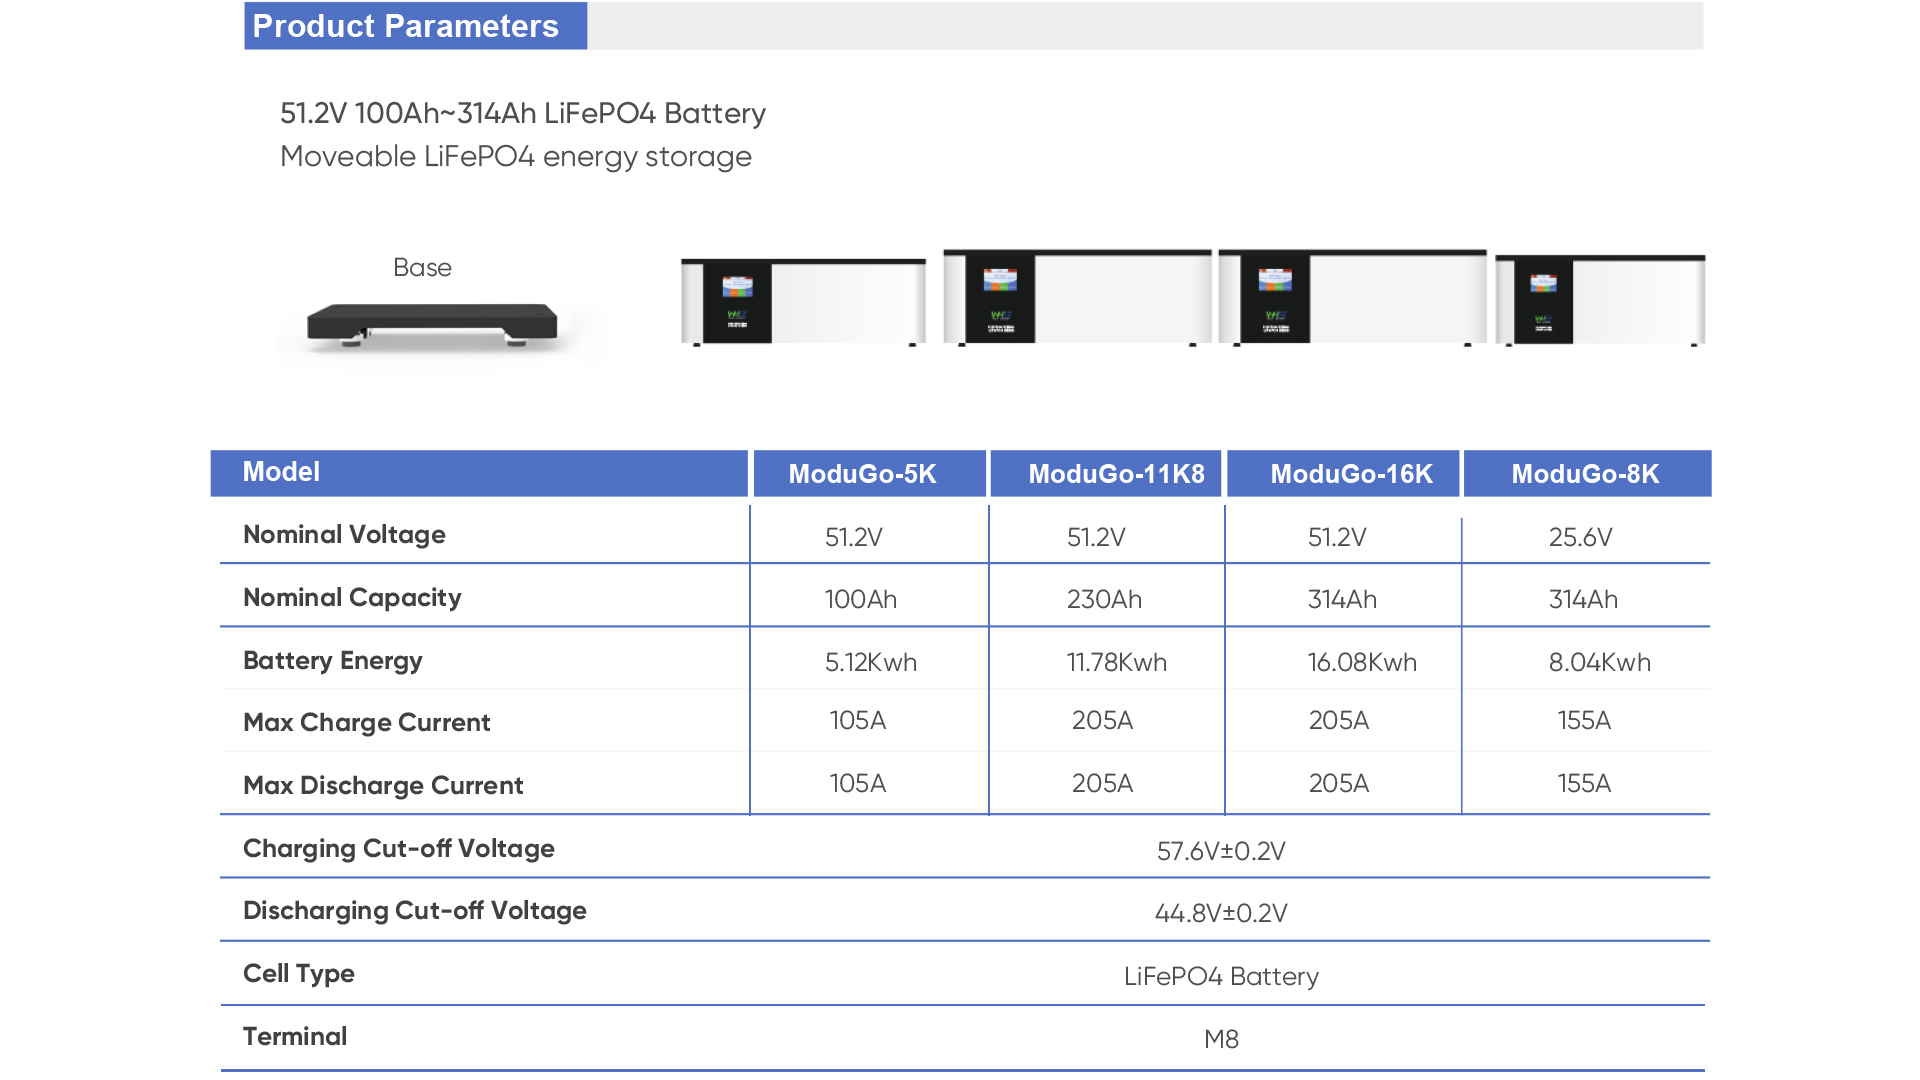Select the first battery unit image

point(803,301)
